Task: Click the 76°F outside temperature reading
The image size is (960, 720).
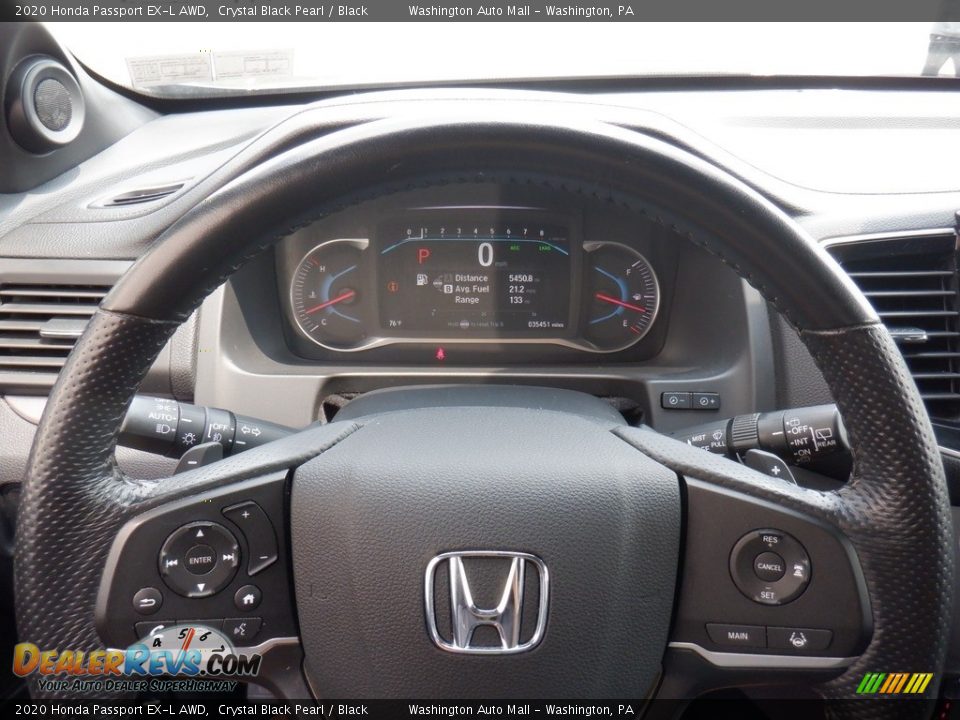Action: (x=395, y=323)
